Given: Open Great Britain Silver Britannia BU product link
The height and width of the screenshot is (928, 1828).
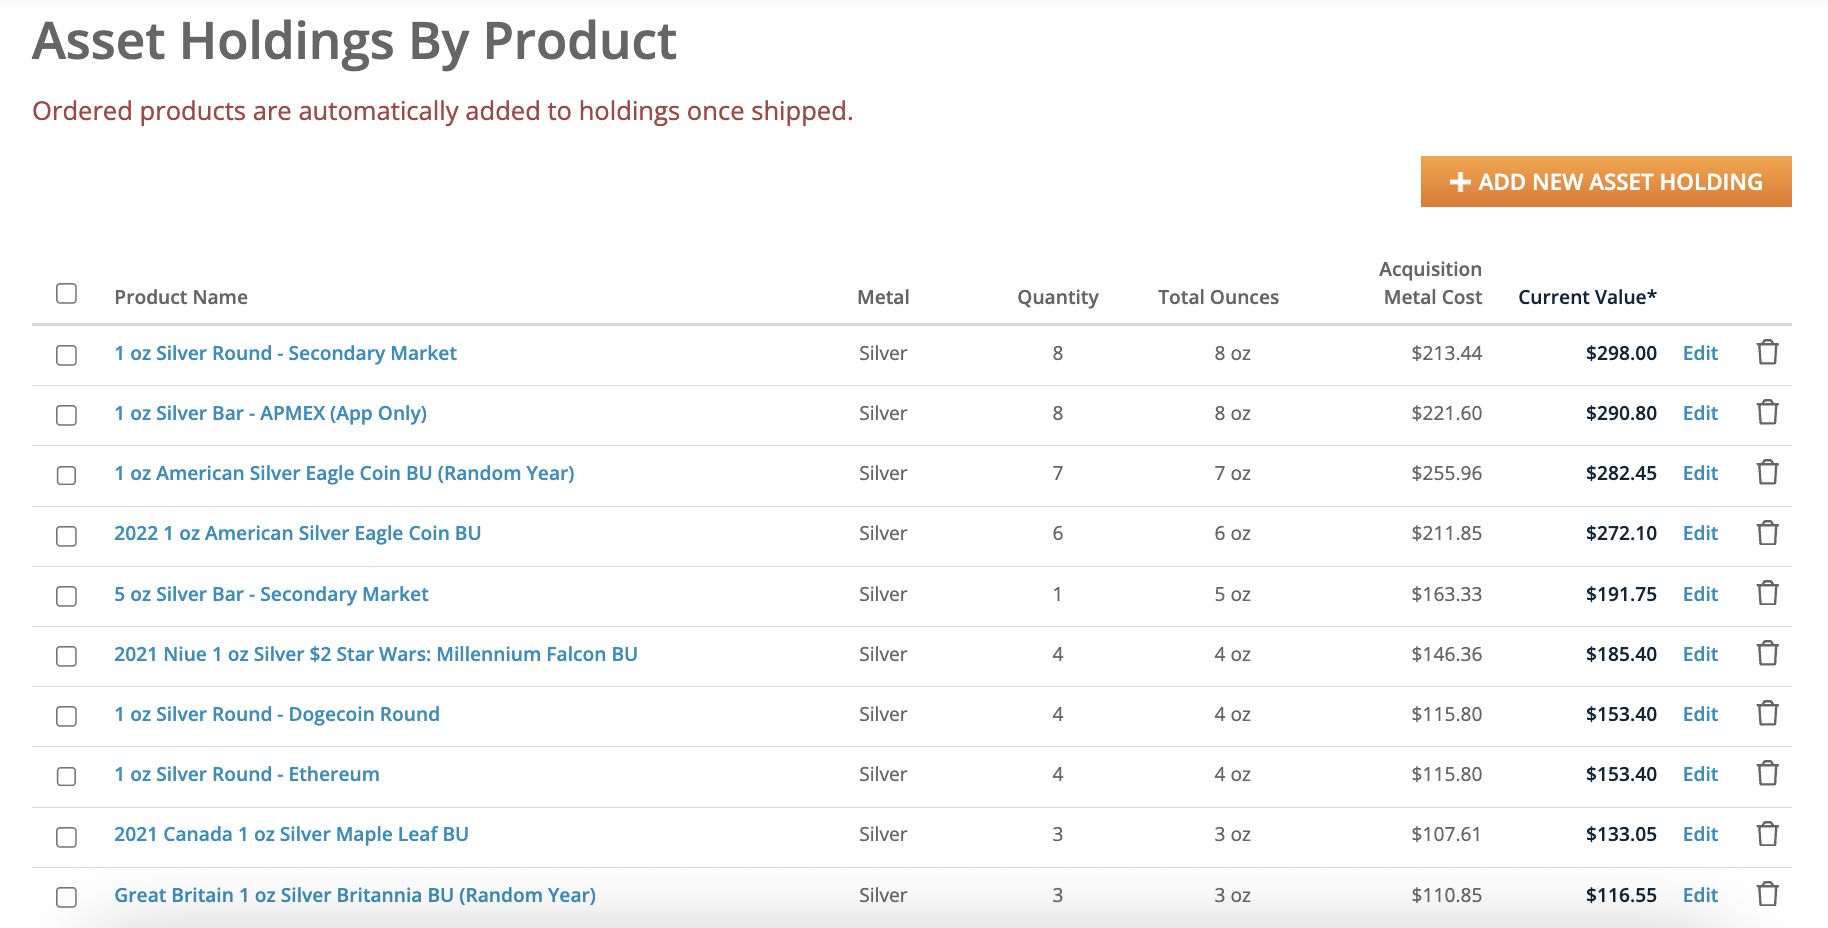Looking at the screenshot, I should 355,895.
